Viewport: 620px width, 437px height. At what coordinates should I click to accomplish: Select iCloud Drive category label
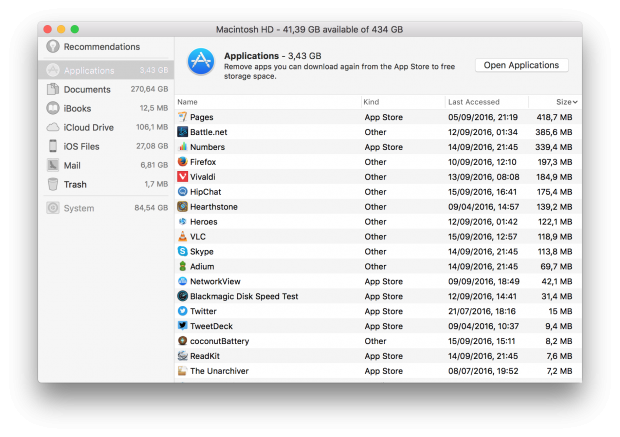(x=89, y=127)
